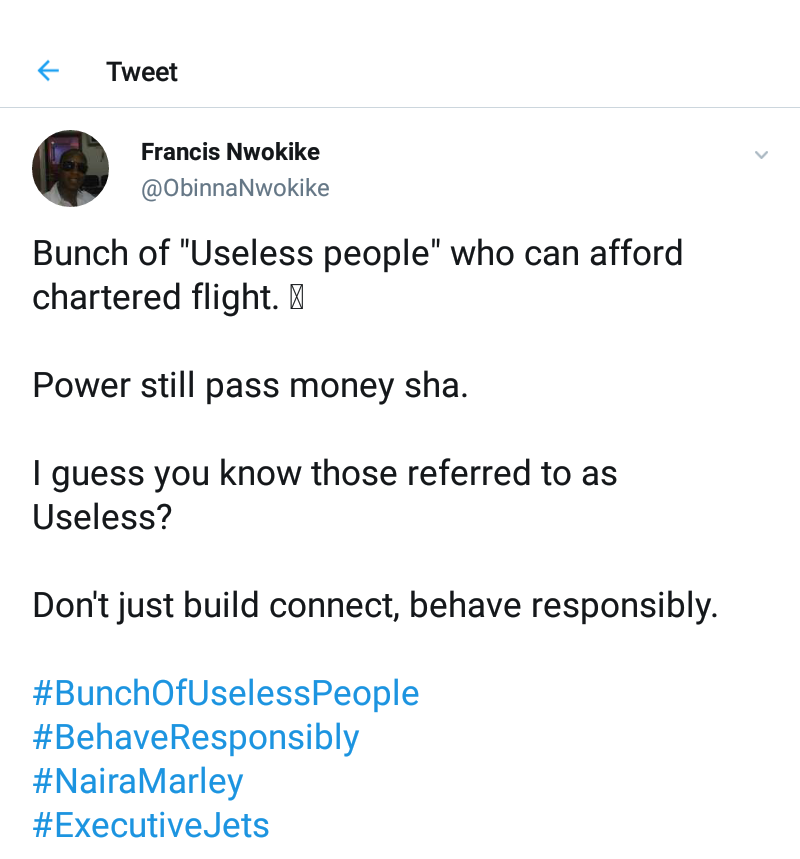Open the #BunchOfUselessPeople hashtag

(226, 693)
